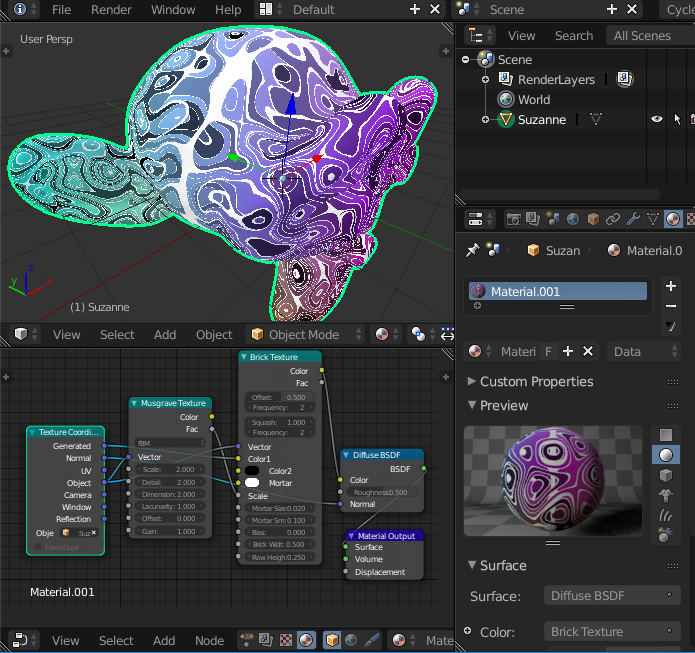Click the Mortar white swatch in Brick Texture node

252,482
